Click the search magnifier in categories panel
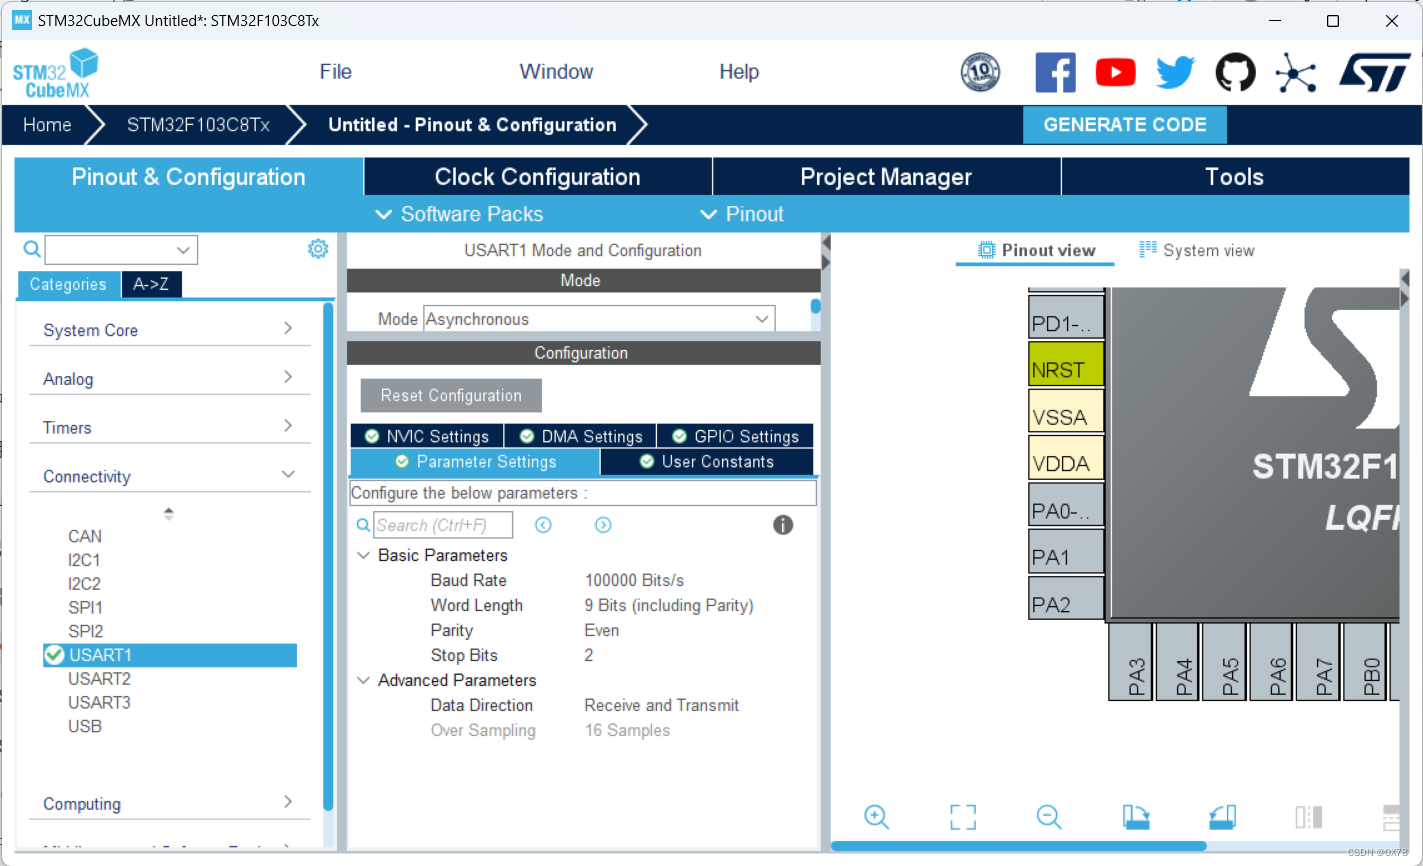Screen dimensions: 1423x866 click(x=32, y=249)
